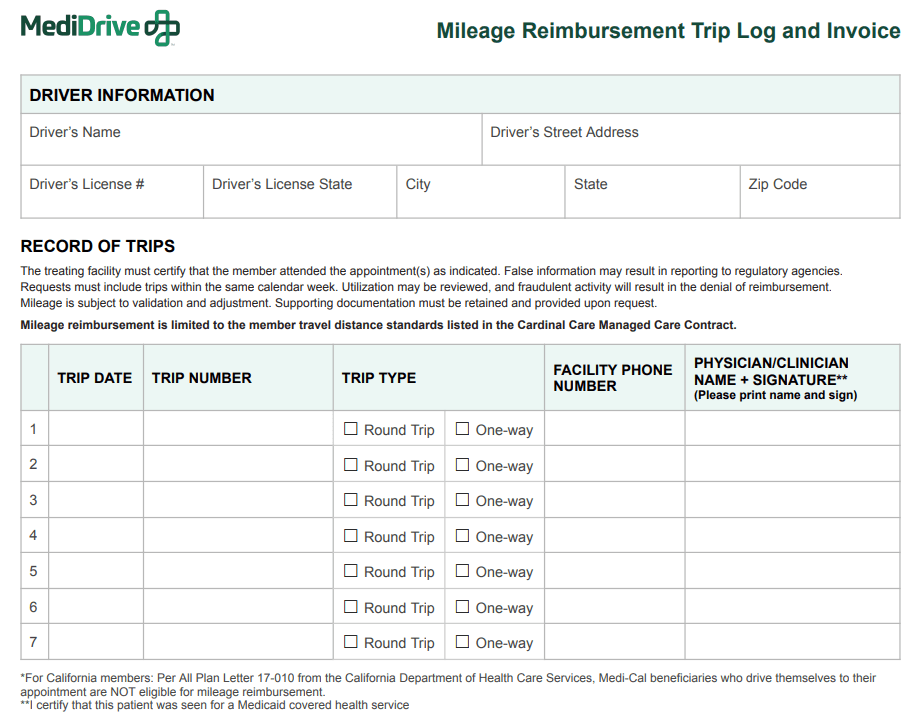
Task: Click Trip Date cell in row 2
Action: (x=96, y=464)
